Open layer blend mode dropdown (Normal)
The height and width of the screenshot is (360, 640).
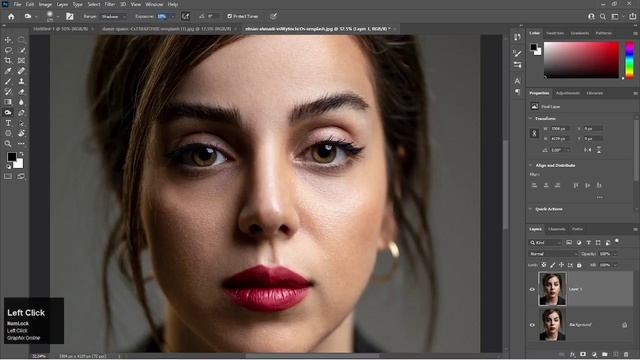pos(553,254)
